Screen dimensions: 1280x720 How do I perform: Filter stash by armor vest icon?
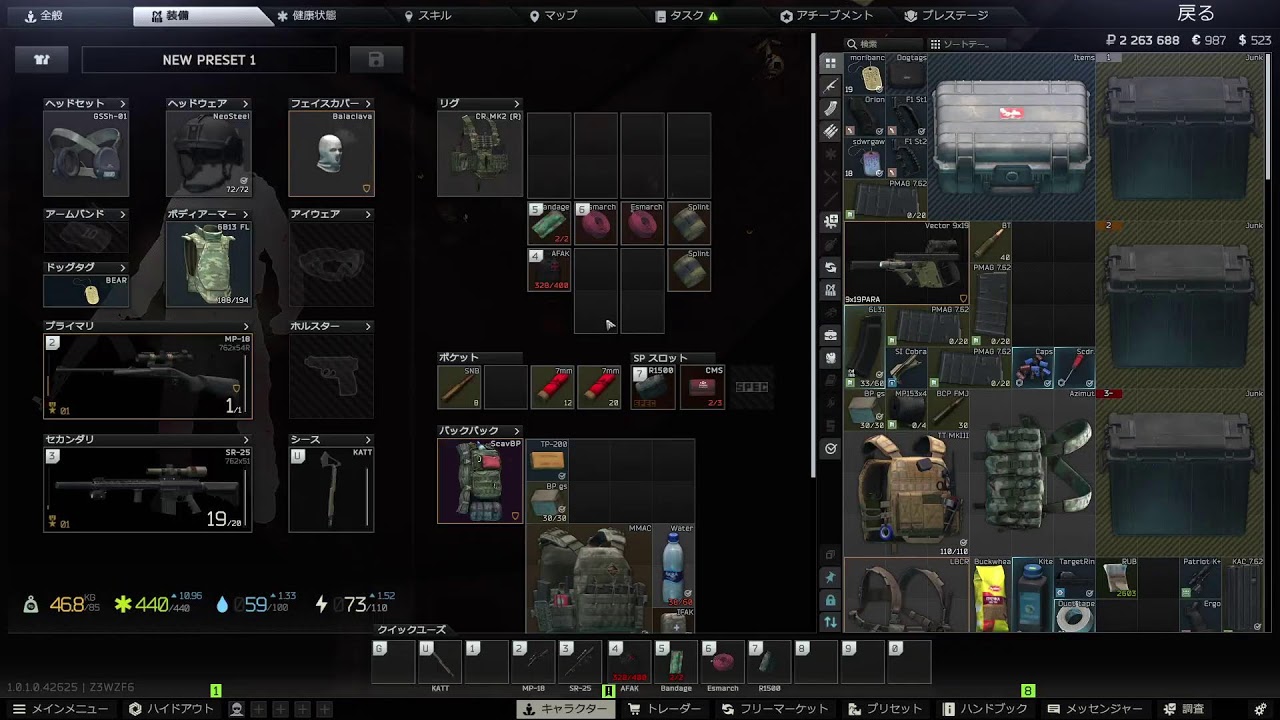click(x=830, y=358)
